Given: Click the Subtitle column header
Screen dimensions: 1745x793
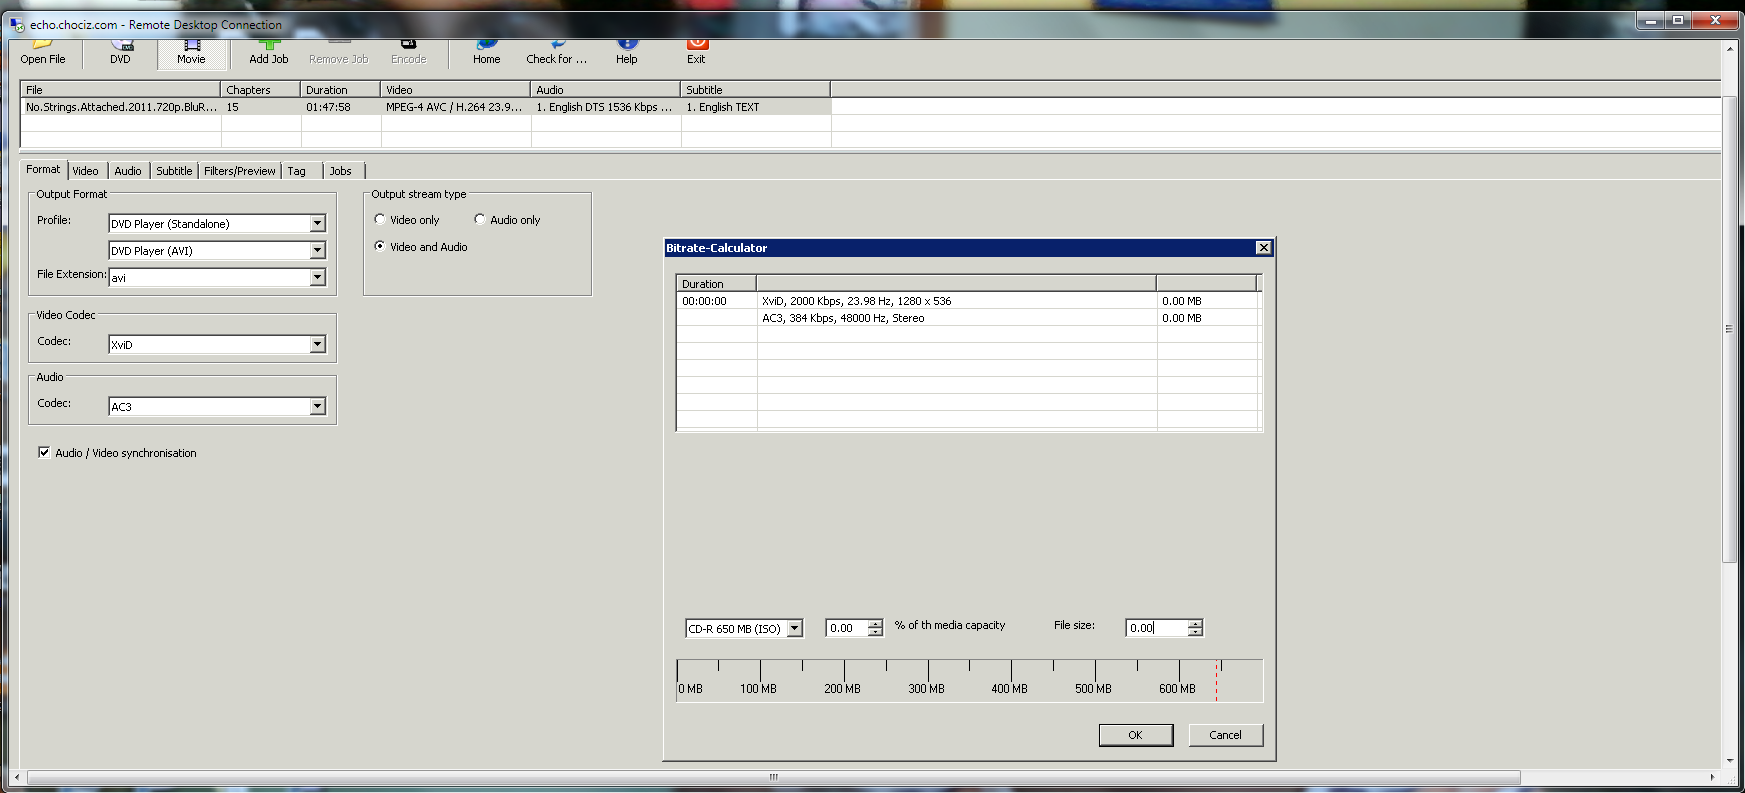Looking at the screenshot, I should [x=756, y=89].
